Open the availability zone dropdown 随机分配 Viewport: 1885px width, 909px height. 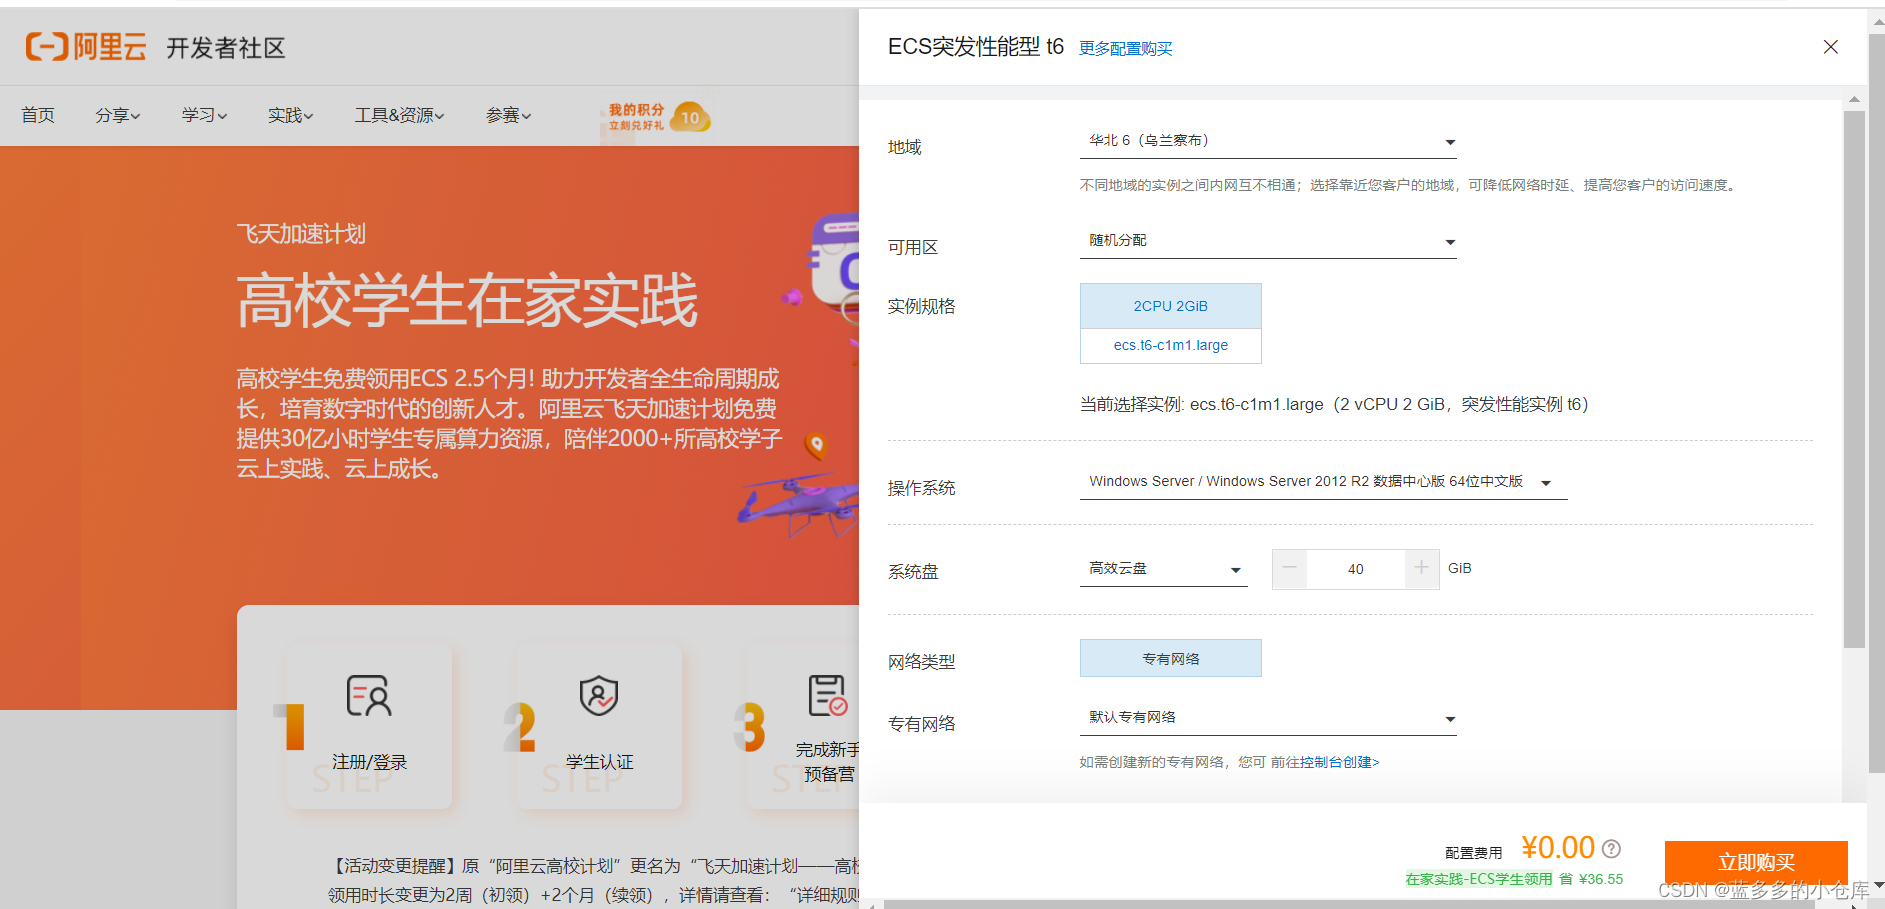tap(1268, 241)
